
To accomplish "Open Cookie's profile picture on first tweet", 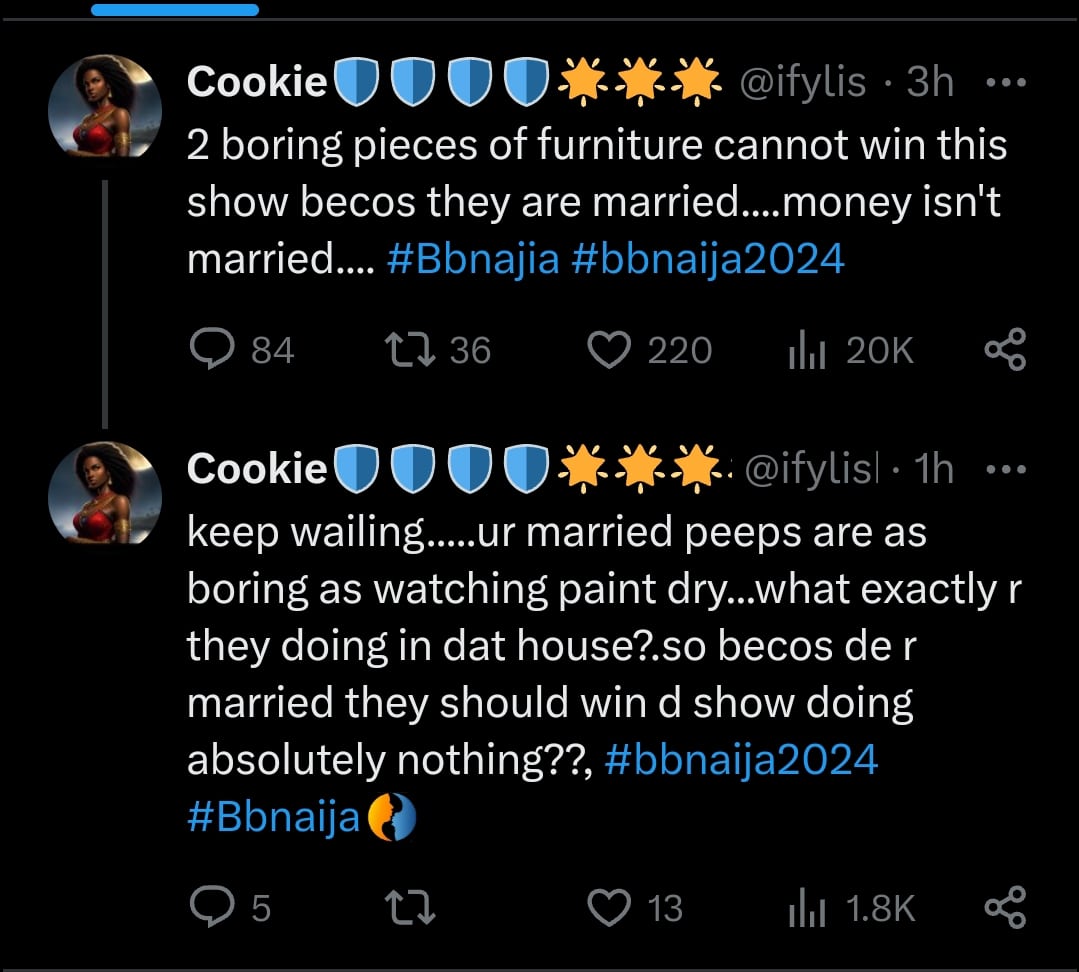I will click(x=105, y=106).
